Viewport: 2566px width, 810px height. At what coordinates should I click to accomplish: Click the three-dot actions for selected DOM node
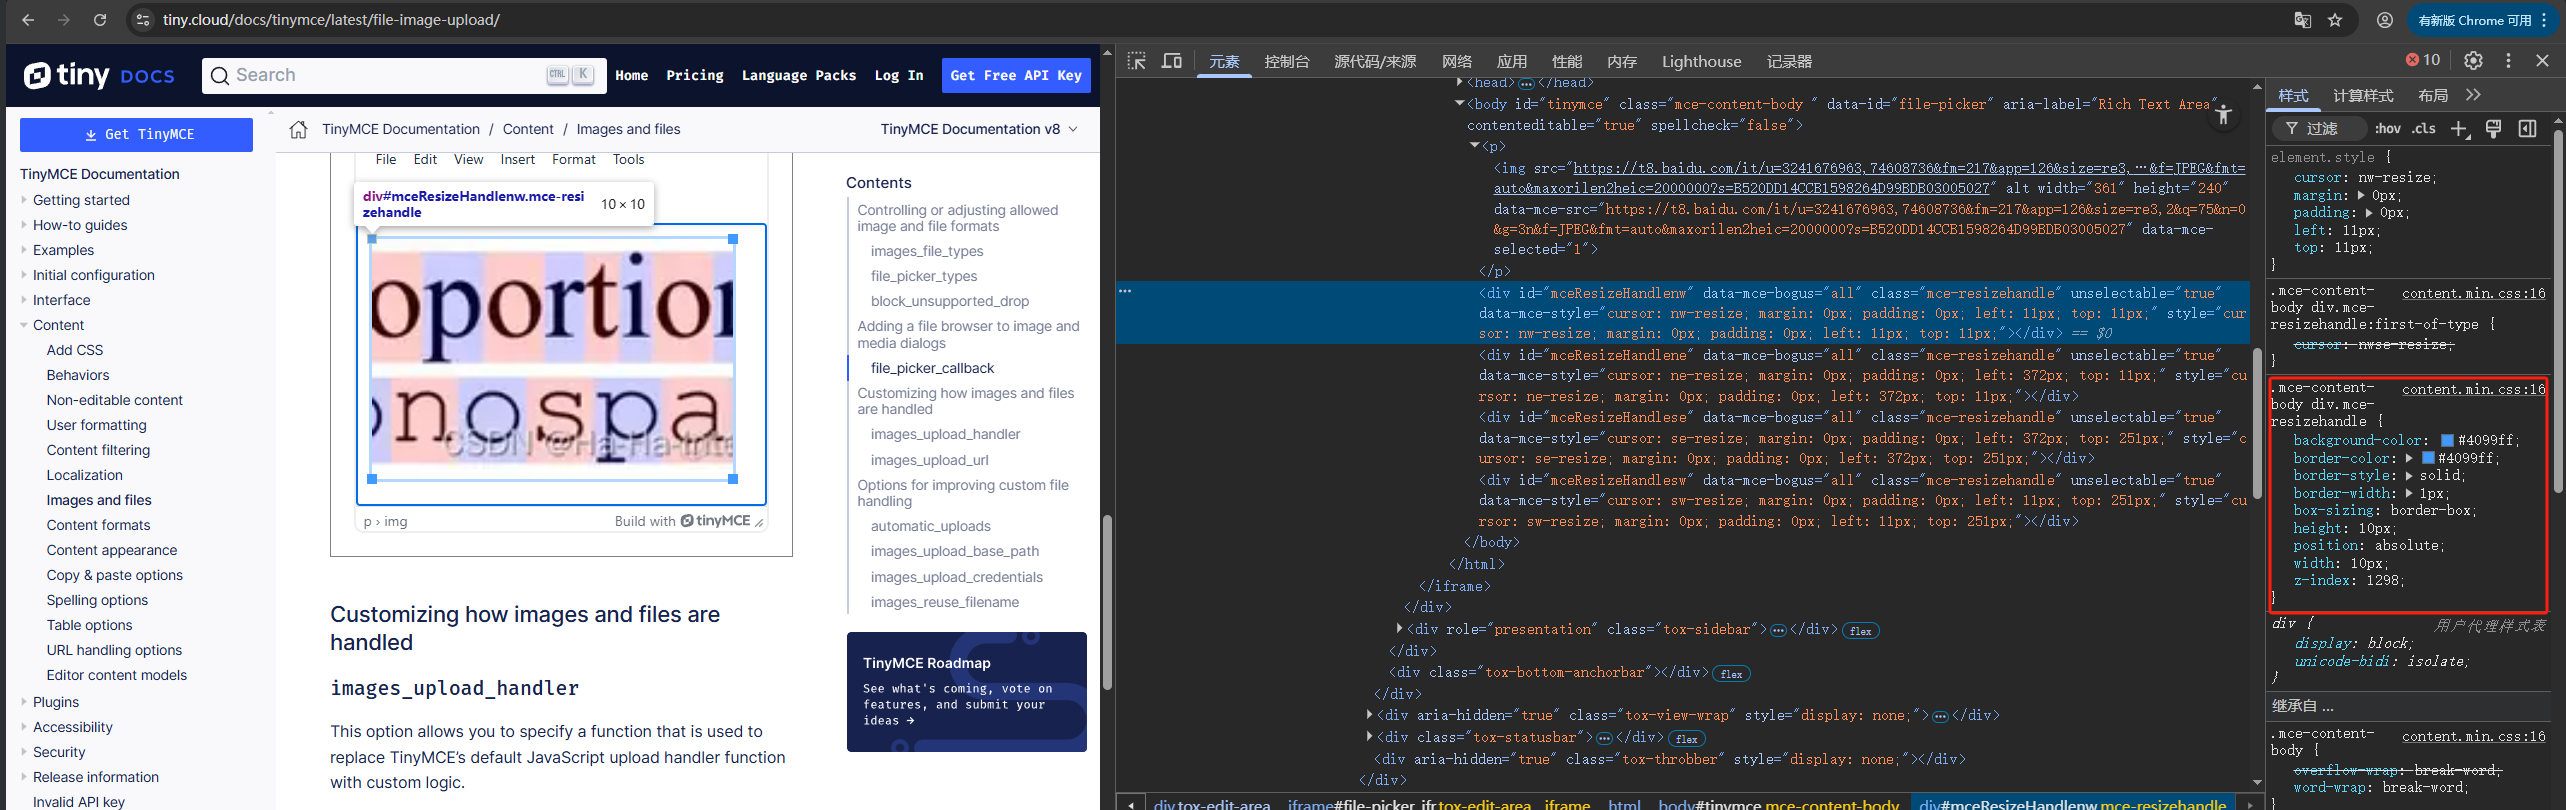point(1125,291)
